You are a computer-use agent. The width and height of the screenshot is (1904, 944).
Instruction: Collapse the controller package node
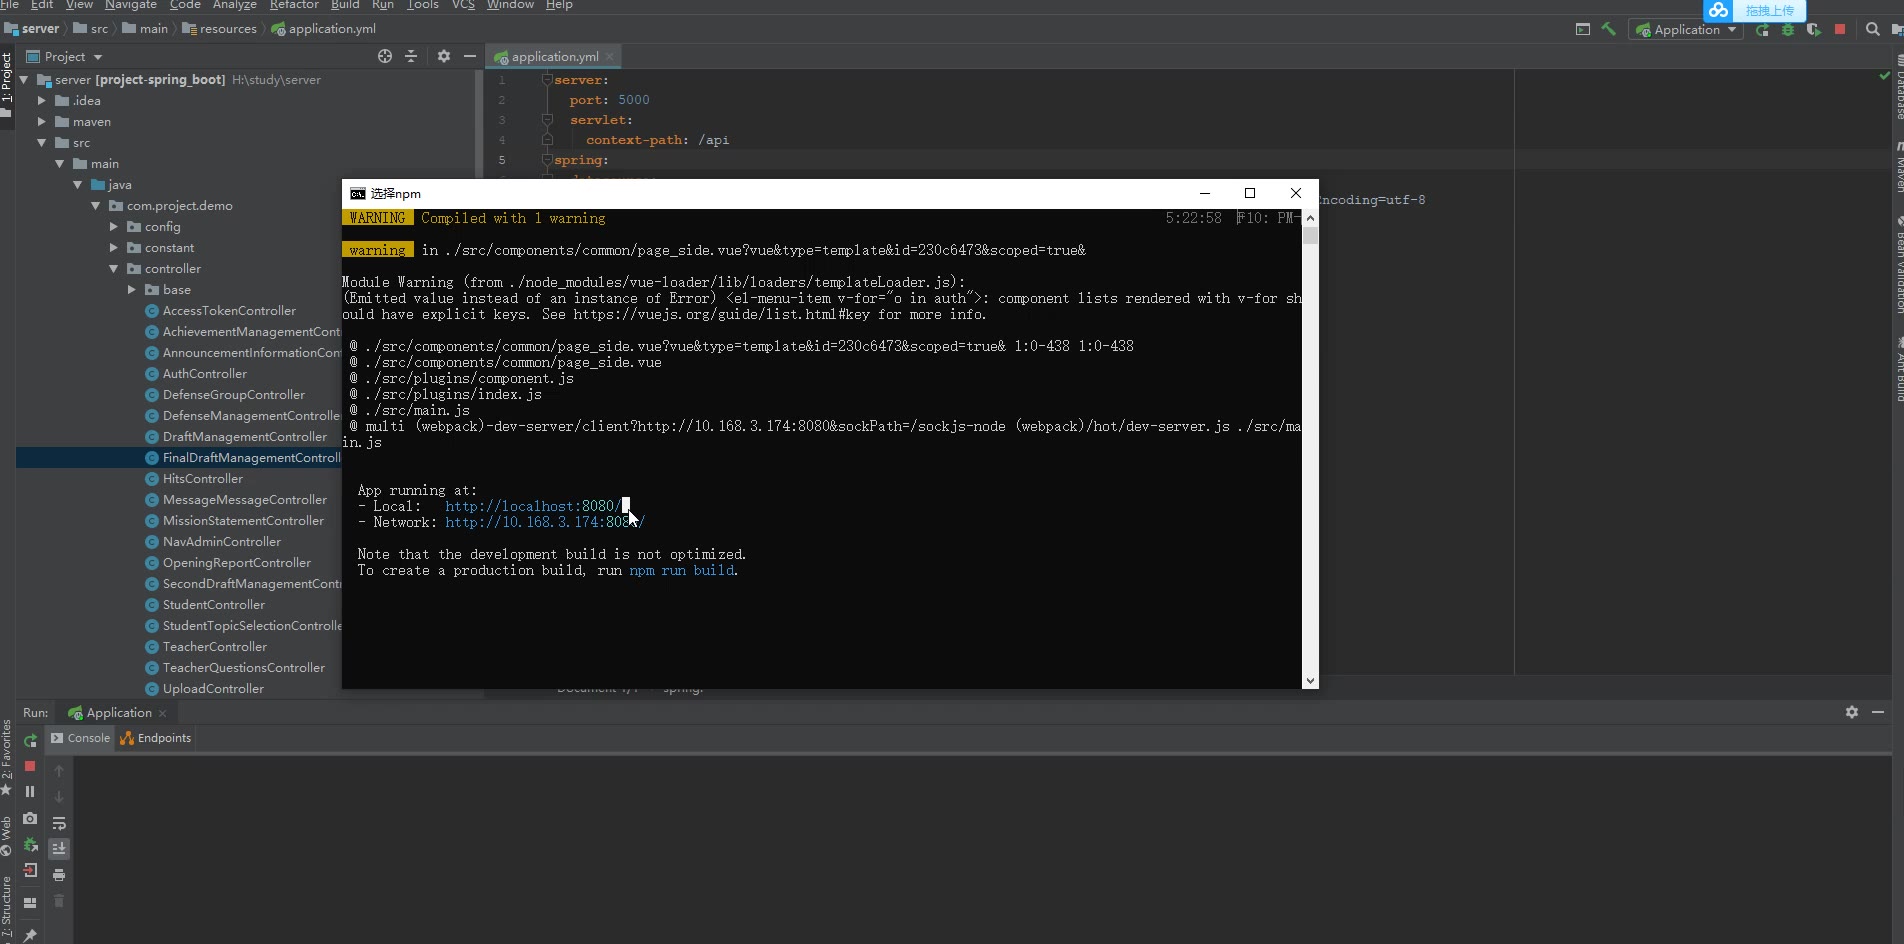(114, 269)
